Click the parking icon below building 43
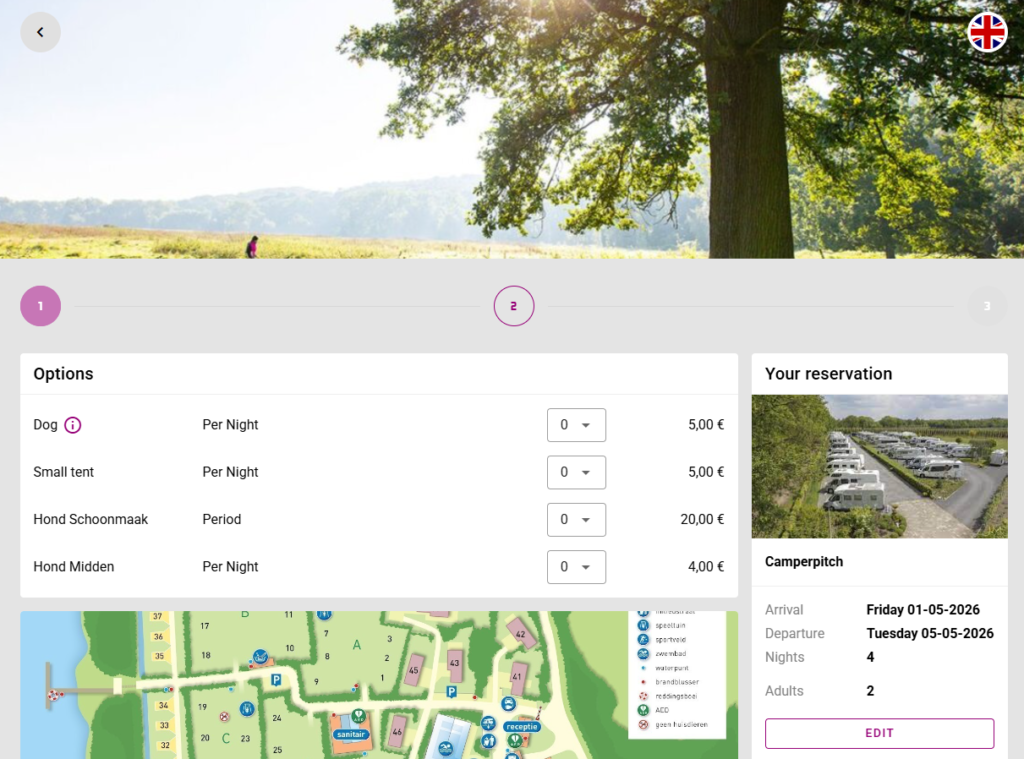Viewport: 1024px width, 759px height. point(452,691)
